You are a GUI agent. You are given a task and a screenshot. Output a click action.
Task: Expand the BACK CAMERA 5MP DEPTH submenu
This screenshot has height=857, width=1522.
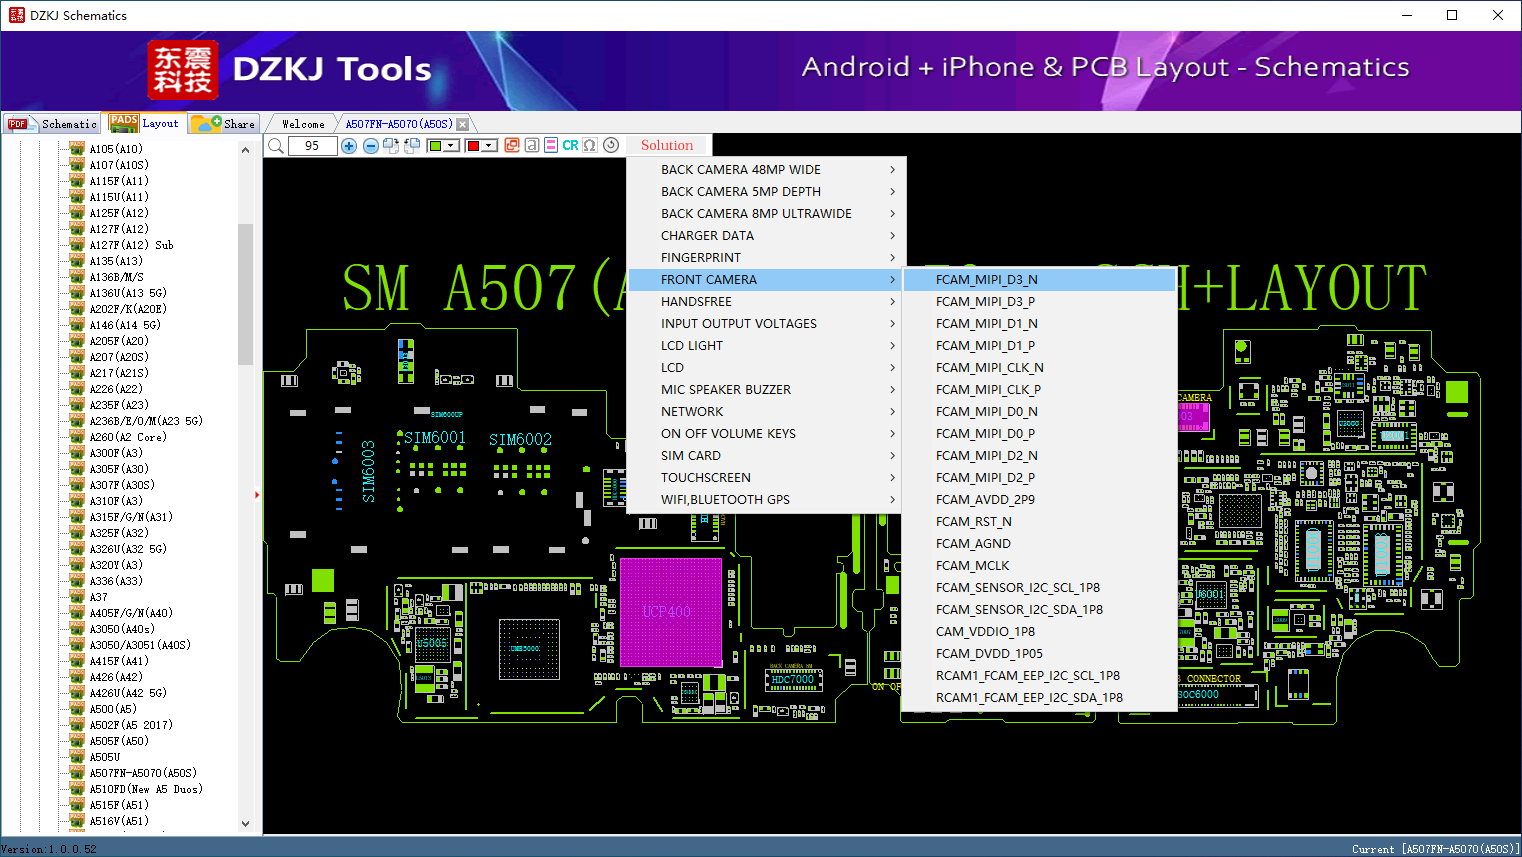click(767, 192)
